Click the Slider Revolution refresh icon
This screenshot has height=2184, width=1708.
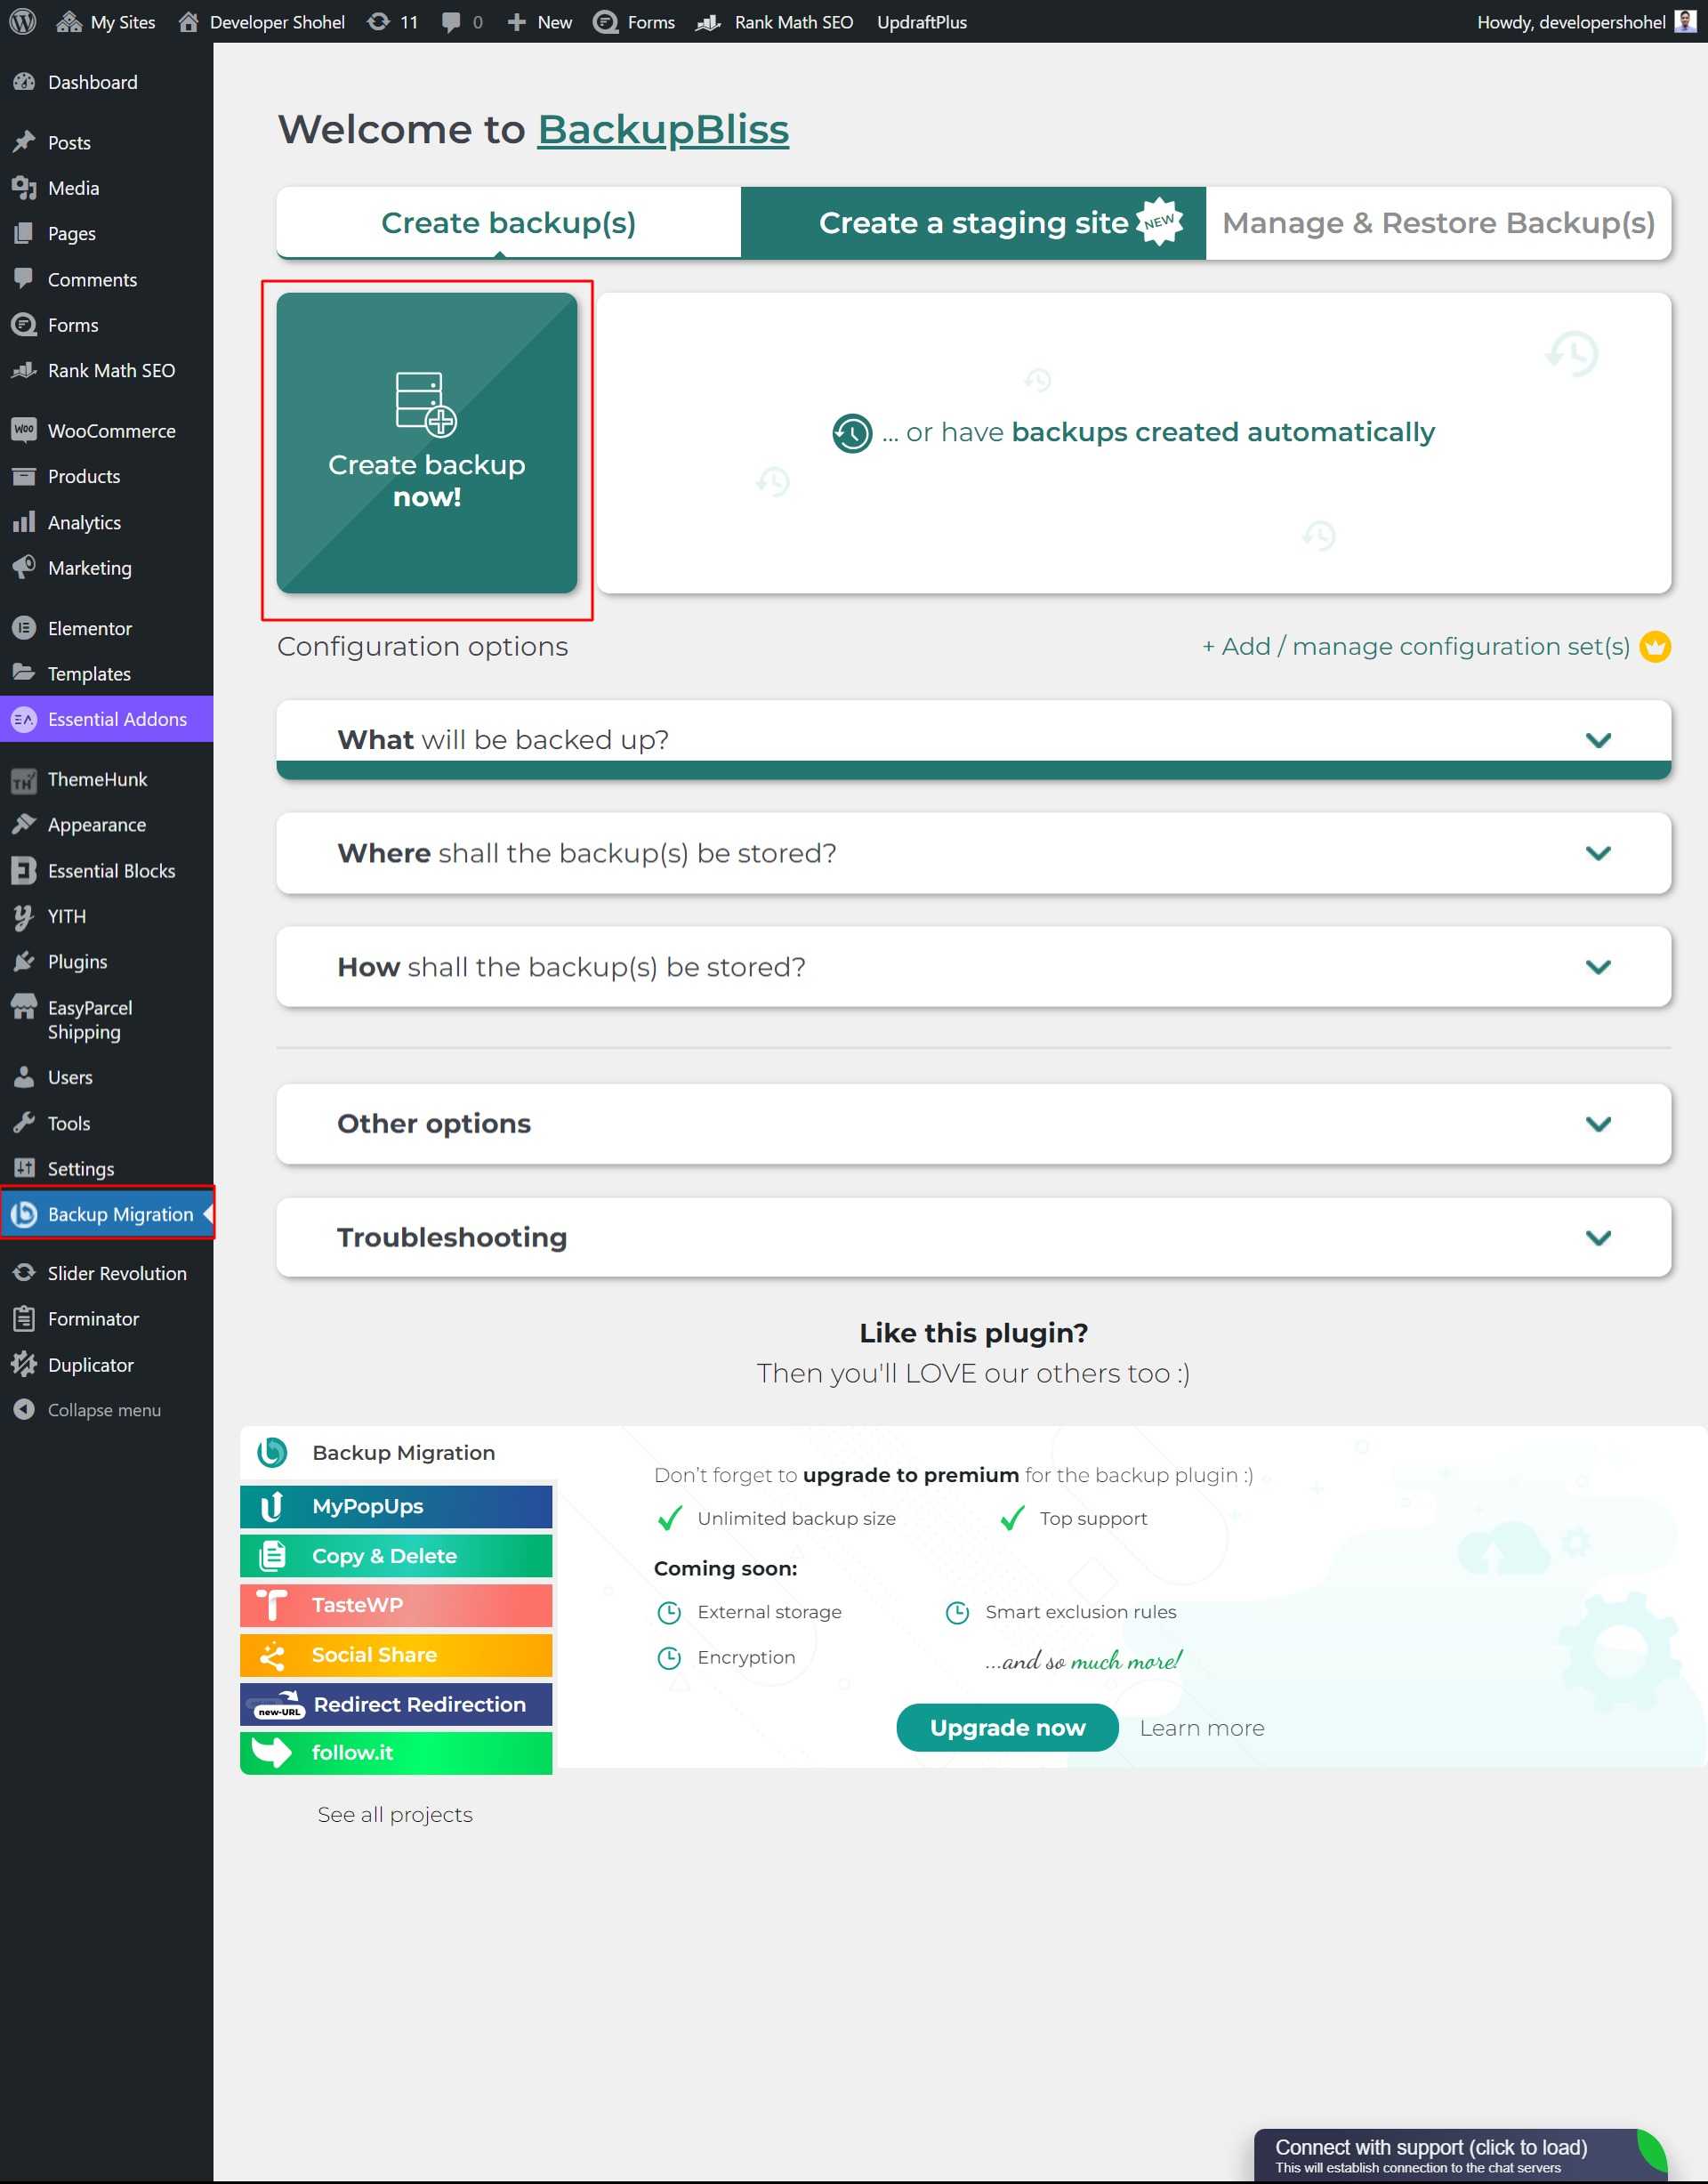point(24,1273)
